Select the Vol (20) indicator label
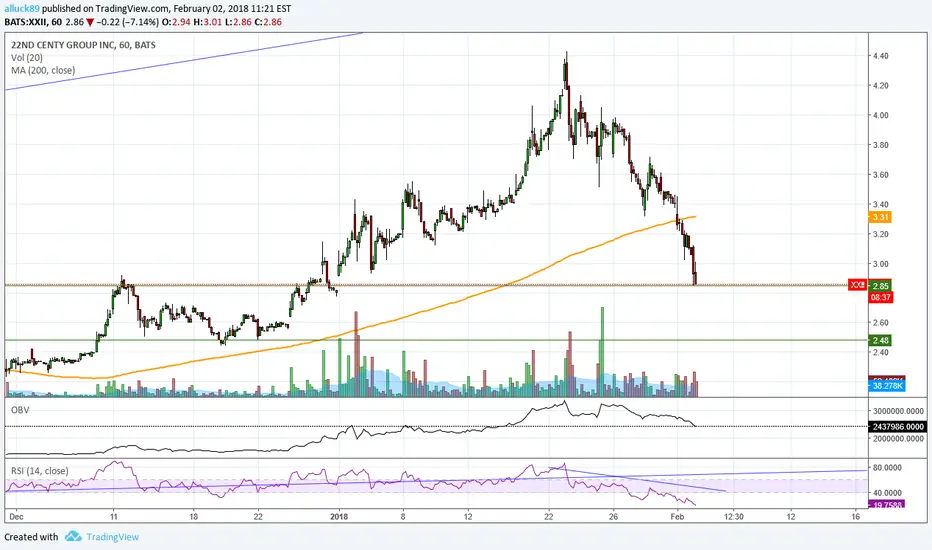Image resolution: width=932 pixels, height=550 pixels. (27, 58)
